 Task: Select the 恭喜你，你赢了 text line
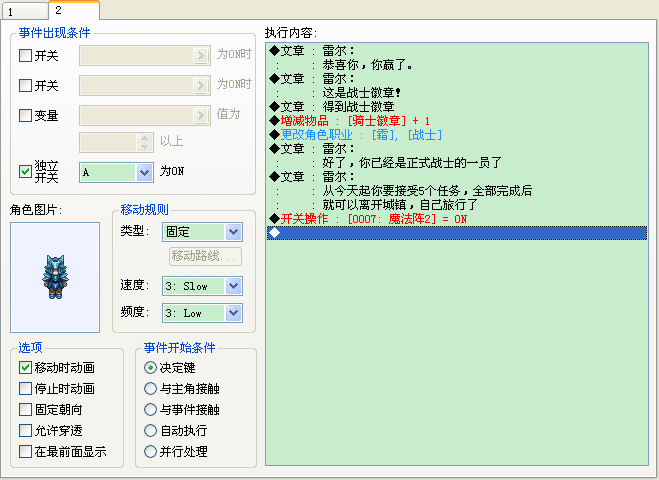coord(457,65)
